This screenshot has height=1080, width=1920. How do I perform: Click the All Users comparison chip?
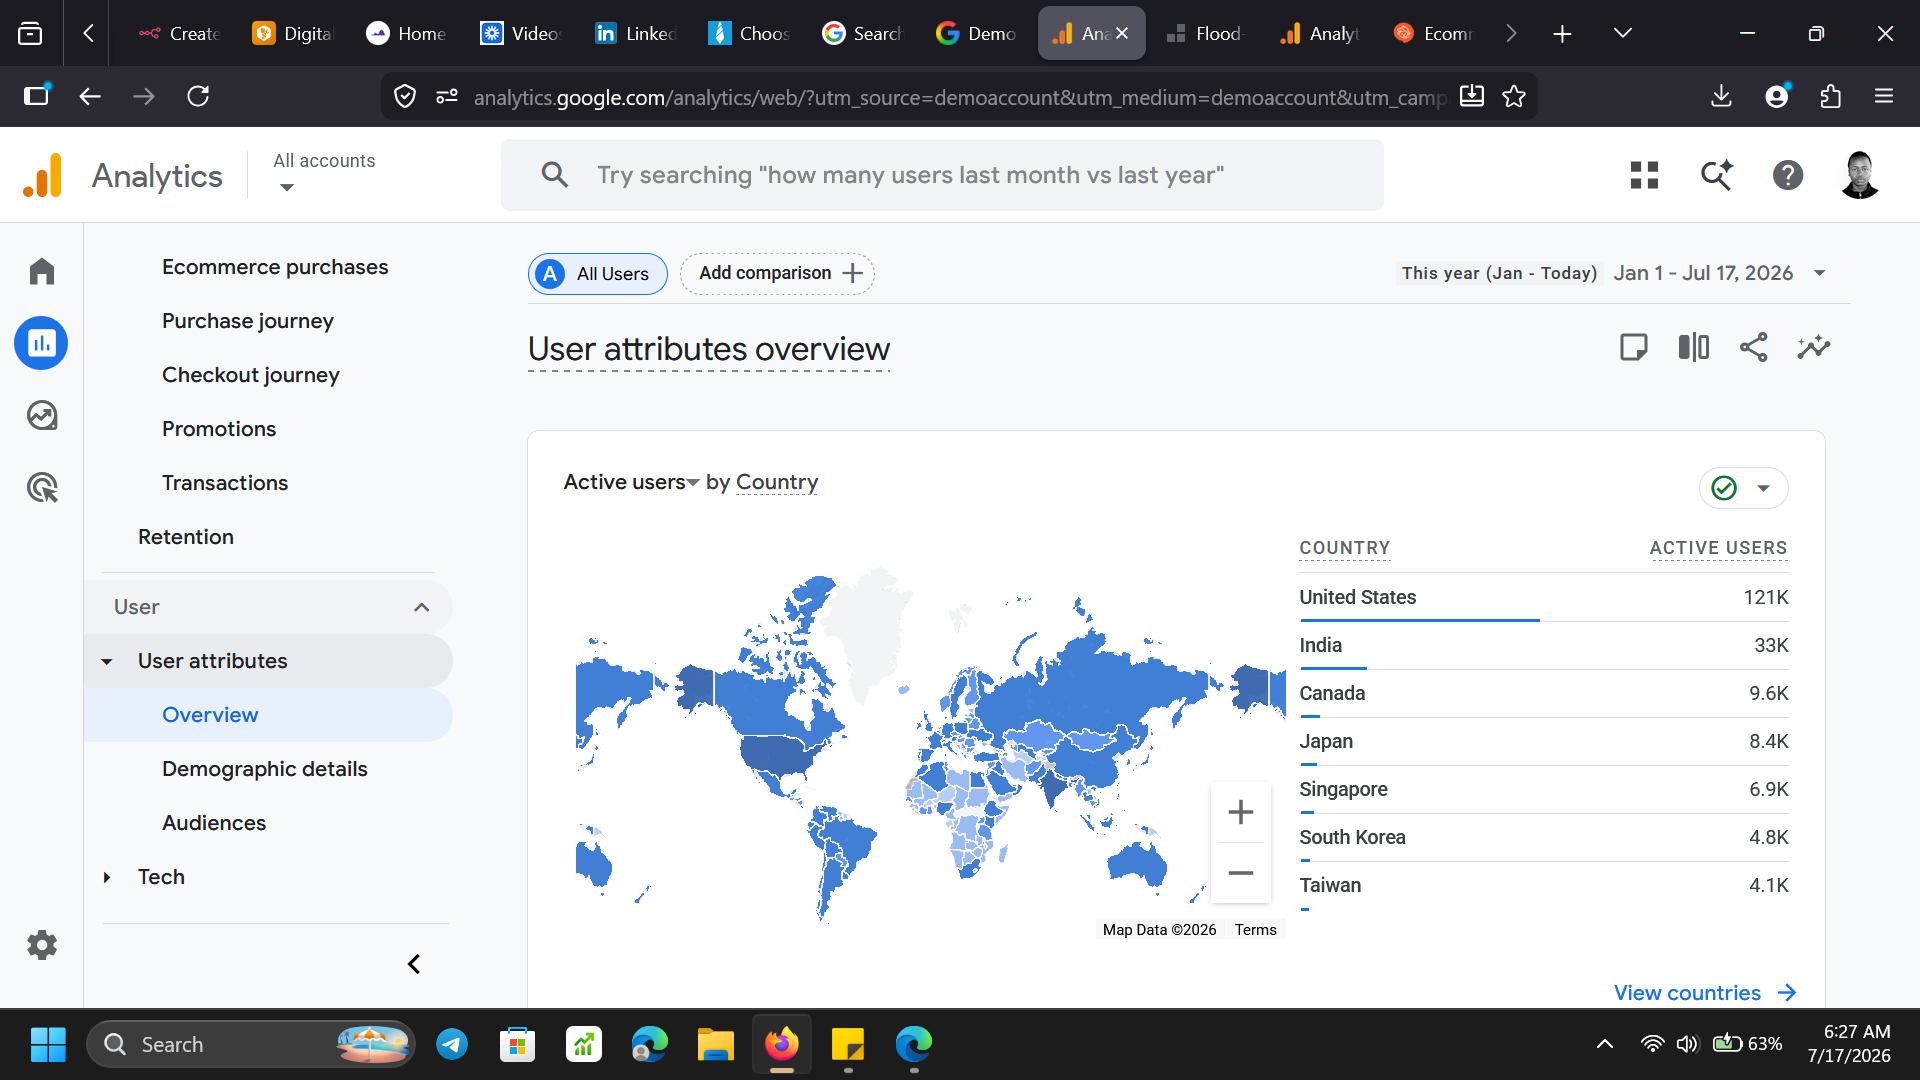[598, 274]
